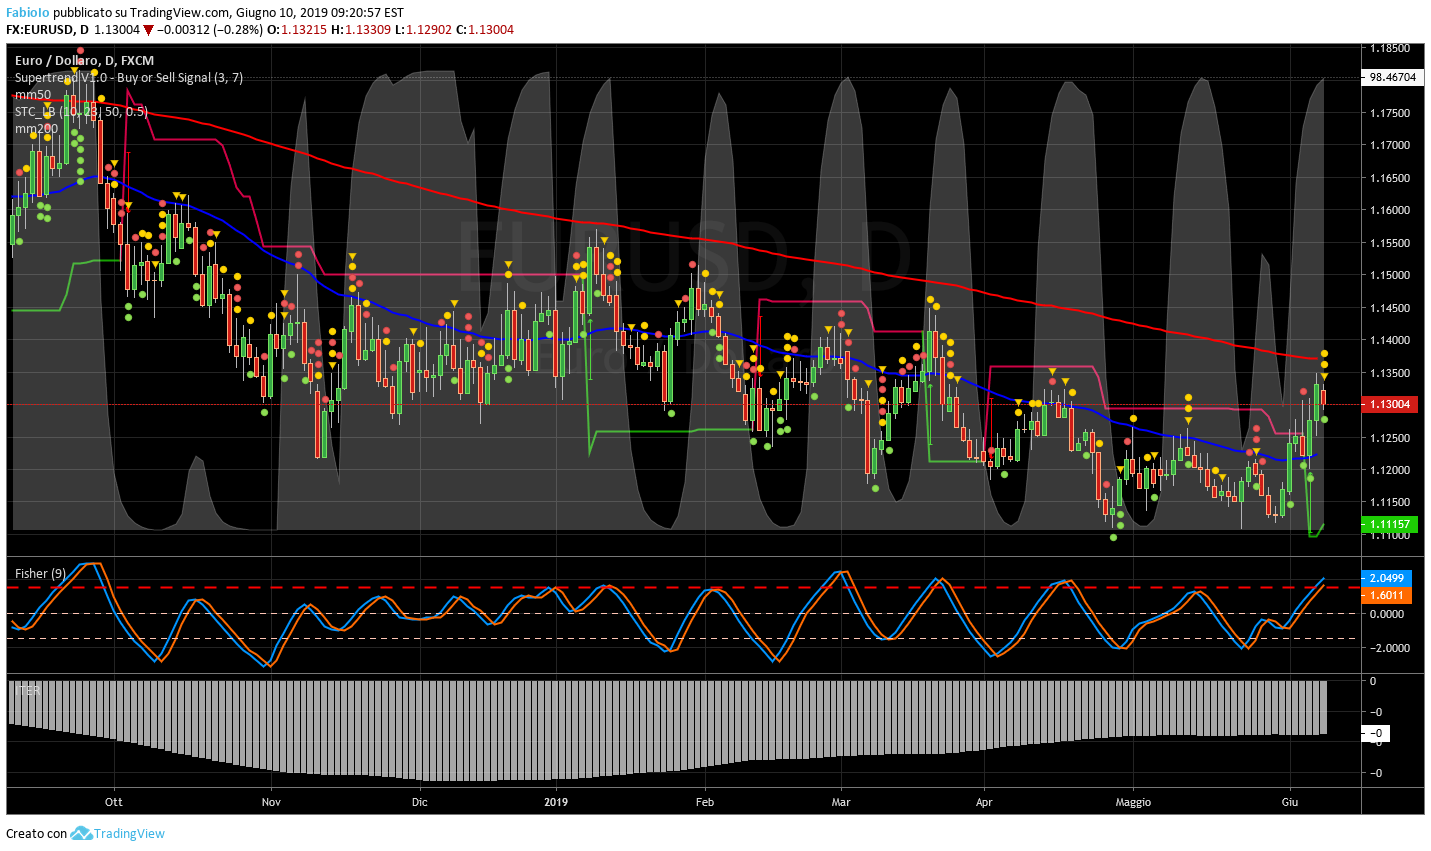
Task: Select the low price L:1.12902 value
Action: click(x=424, y=30)
